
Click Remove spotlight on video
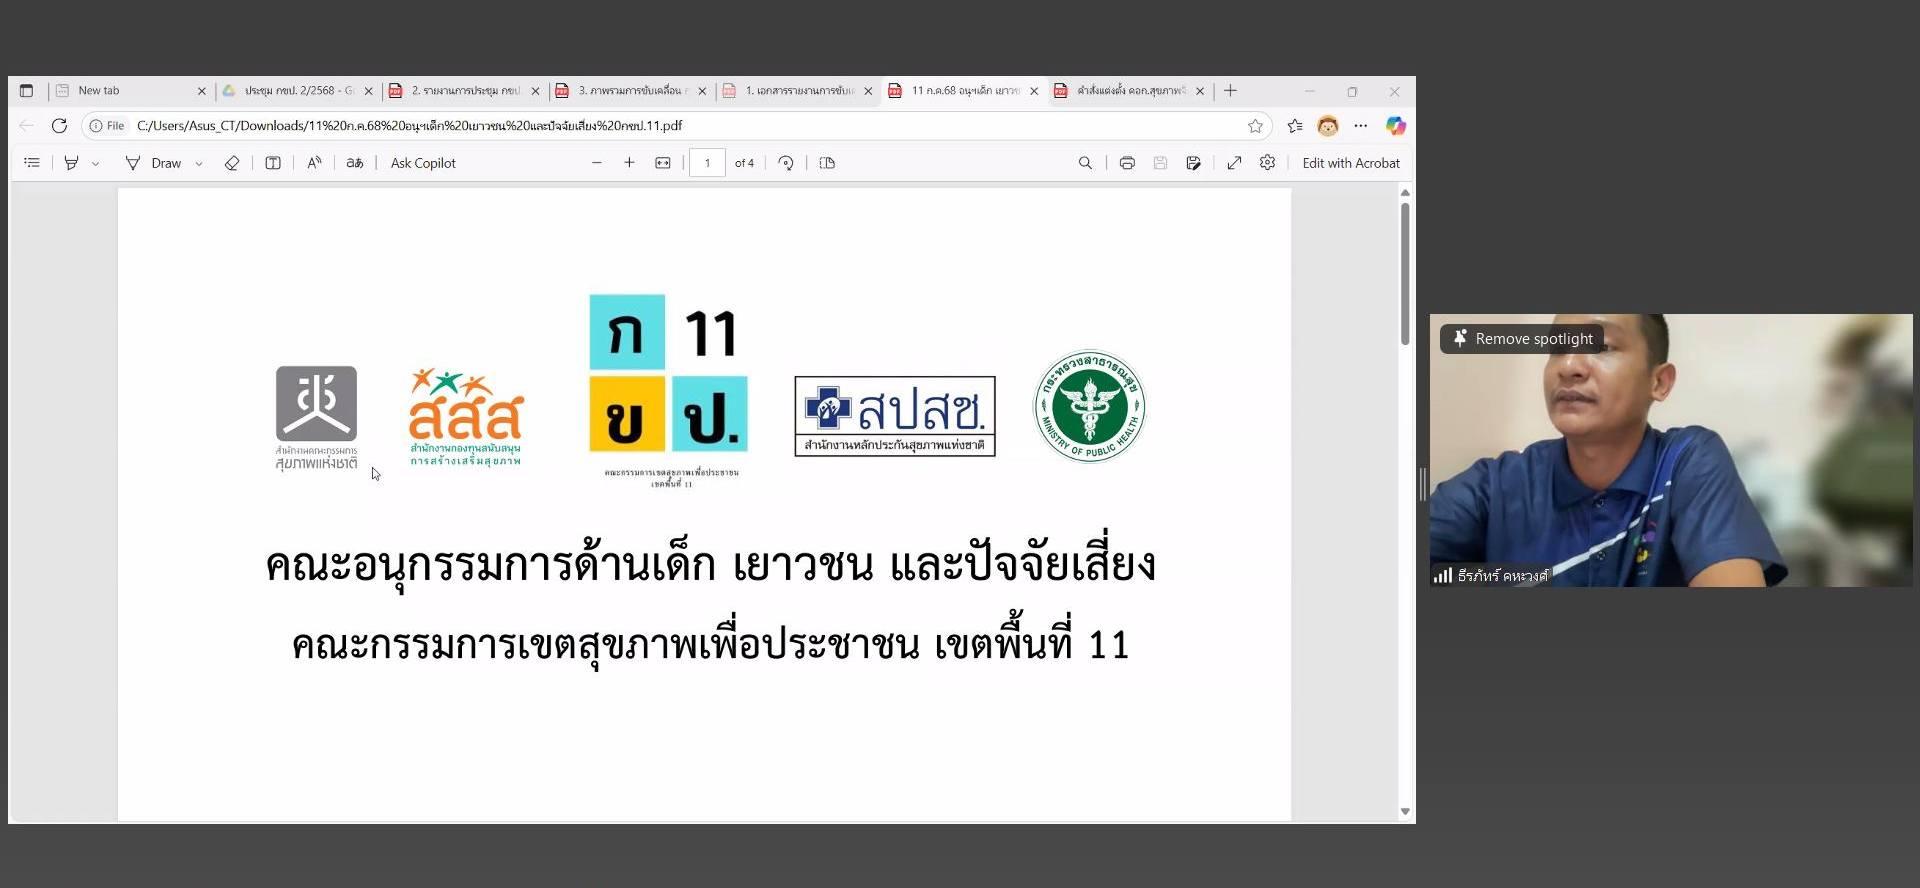pos(1522,339)
